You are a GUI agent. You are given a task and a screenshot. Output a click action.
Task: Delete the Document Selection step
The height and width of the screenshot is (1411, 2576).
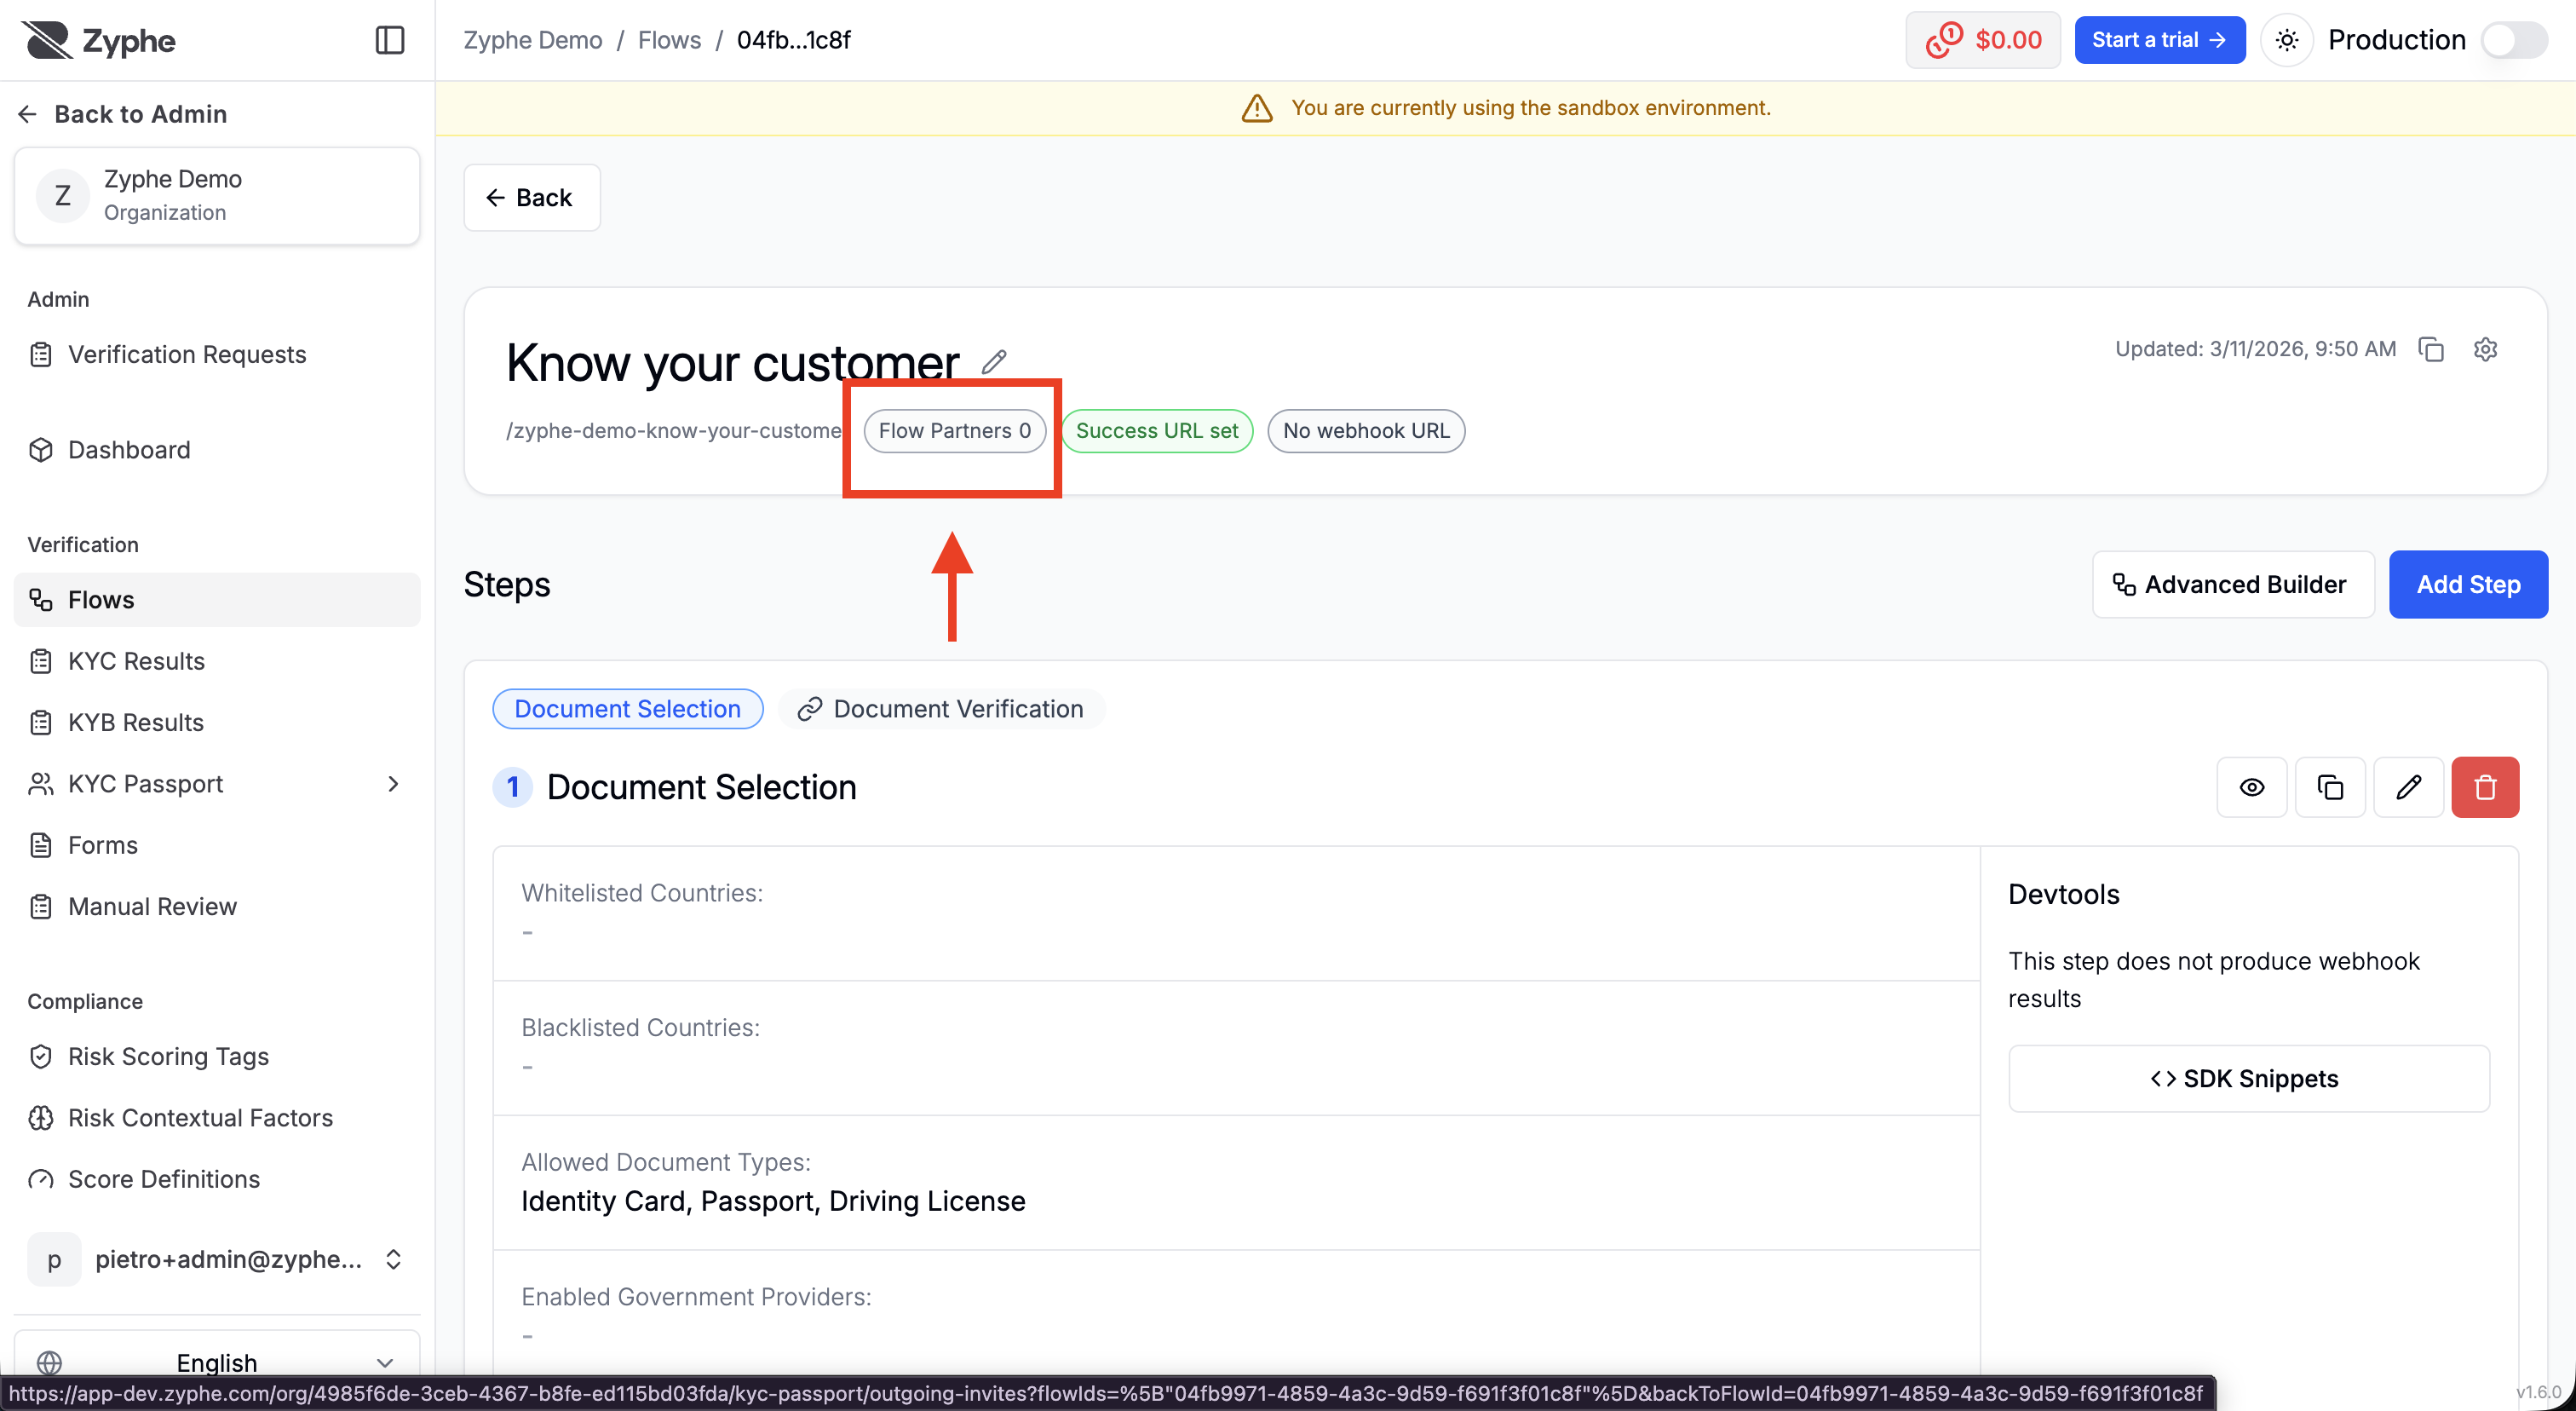pos(2485,788)
